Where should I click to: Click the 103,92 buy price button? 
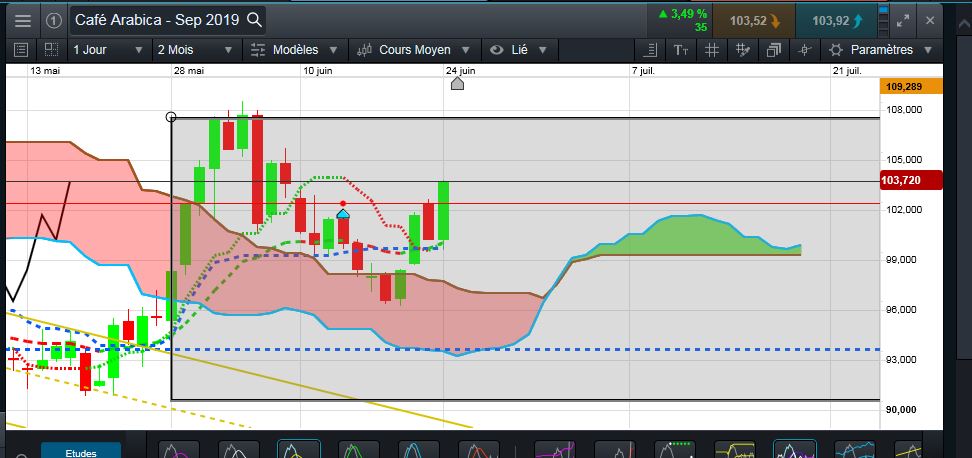tap(837, 20)
